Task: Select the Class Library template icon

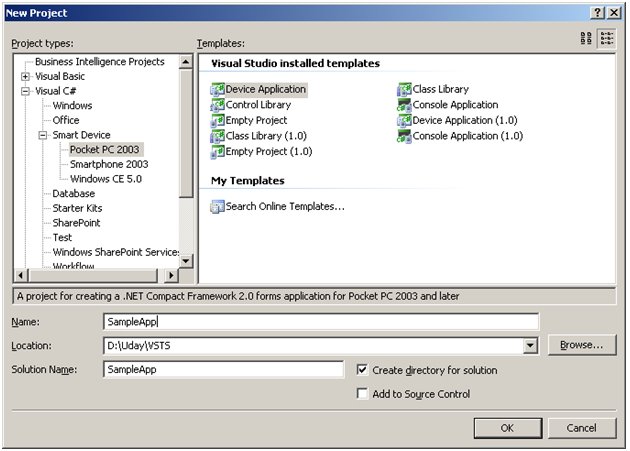Action: [x=404, y=89]
